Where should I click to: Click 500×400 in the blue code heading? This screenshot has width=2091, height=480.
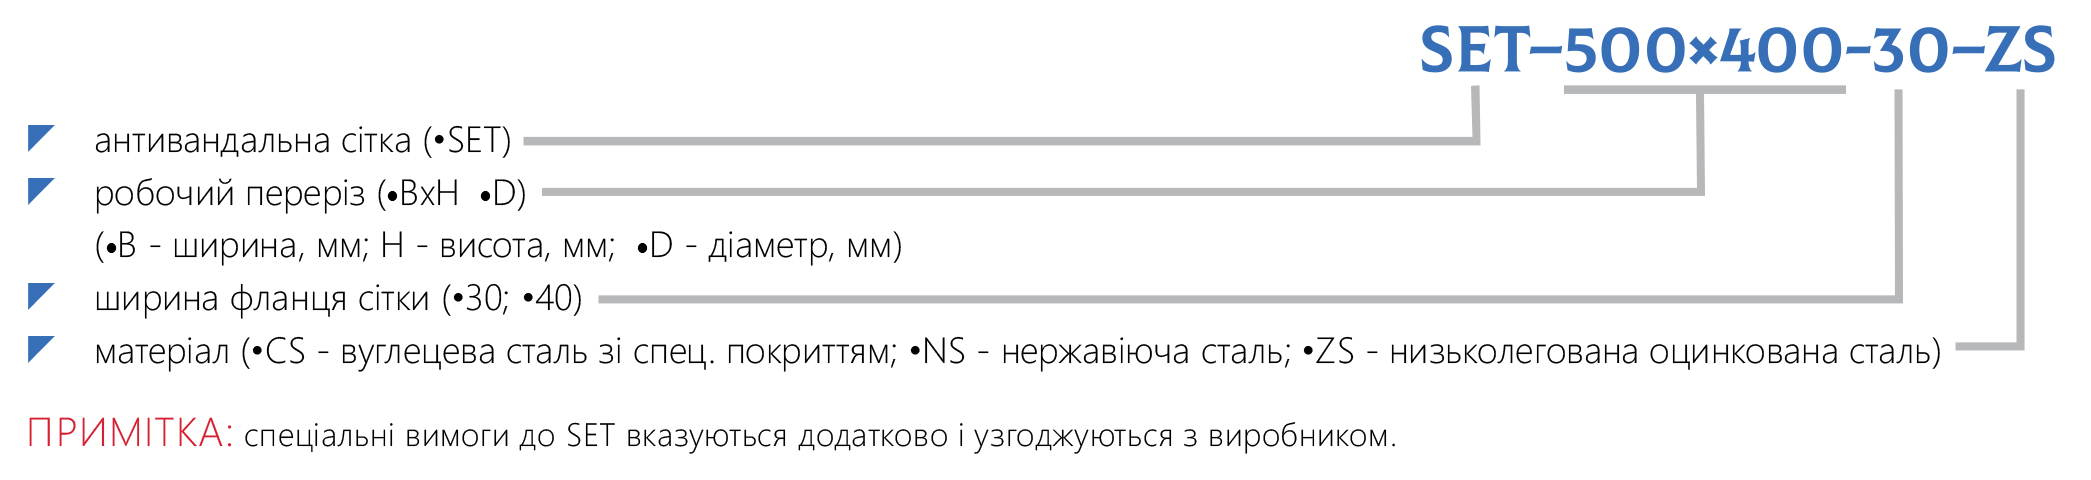(x=1704, y=50)
